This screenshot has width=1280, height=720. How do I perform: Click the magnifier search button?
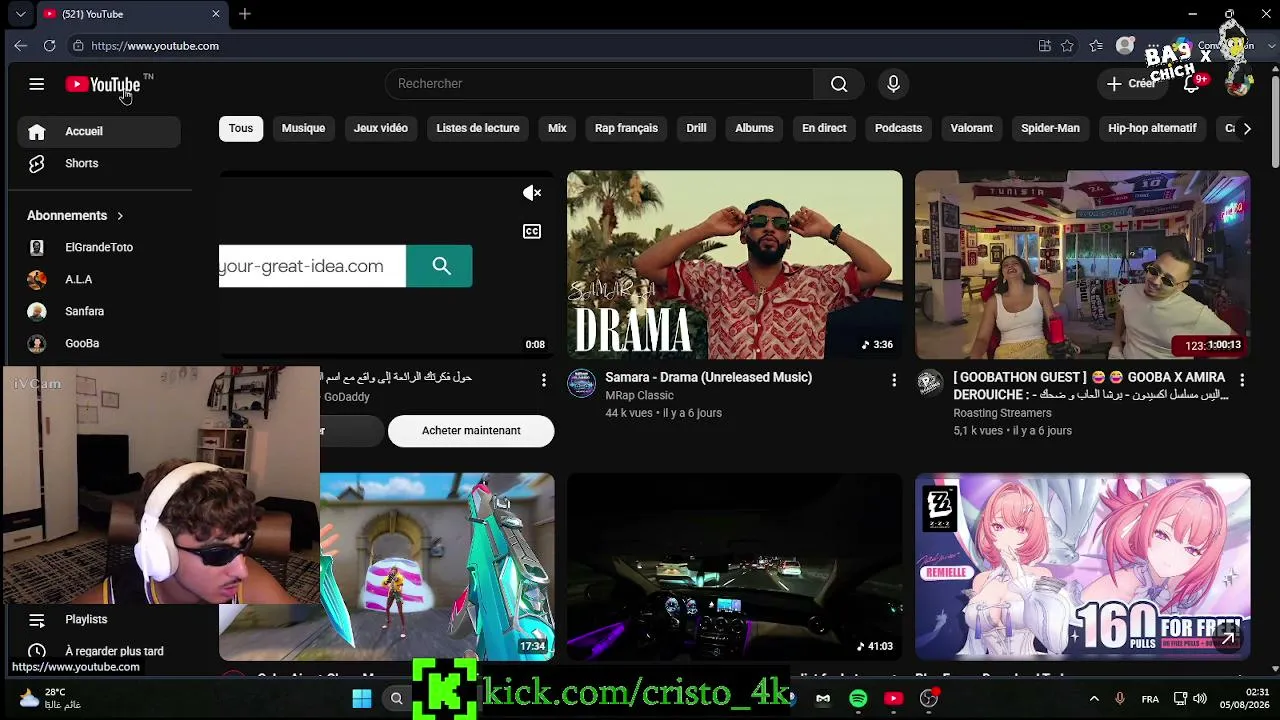839,84
